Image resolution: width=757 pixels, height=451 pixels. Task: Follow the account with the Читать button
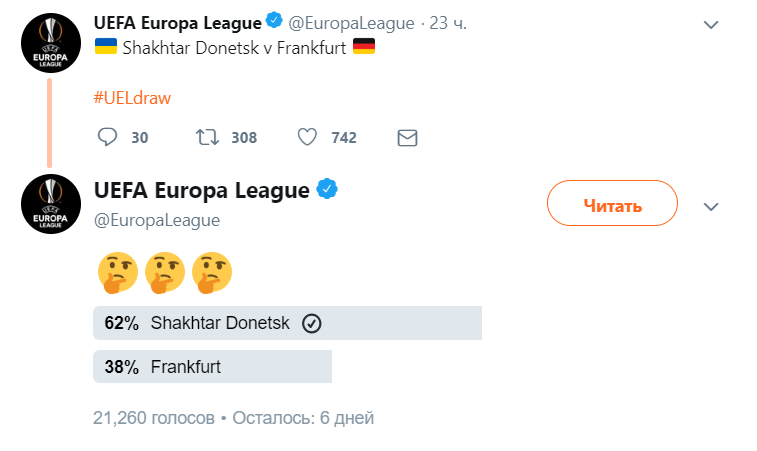[x=612, y=206]
